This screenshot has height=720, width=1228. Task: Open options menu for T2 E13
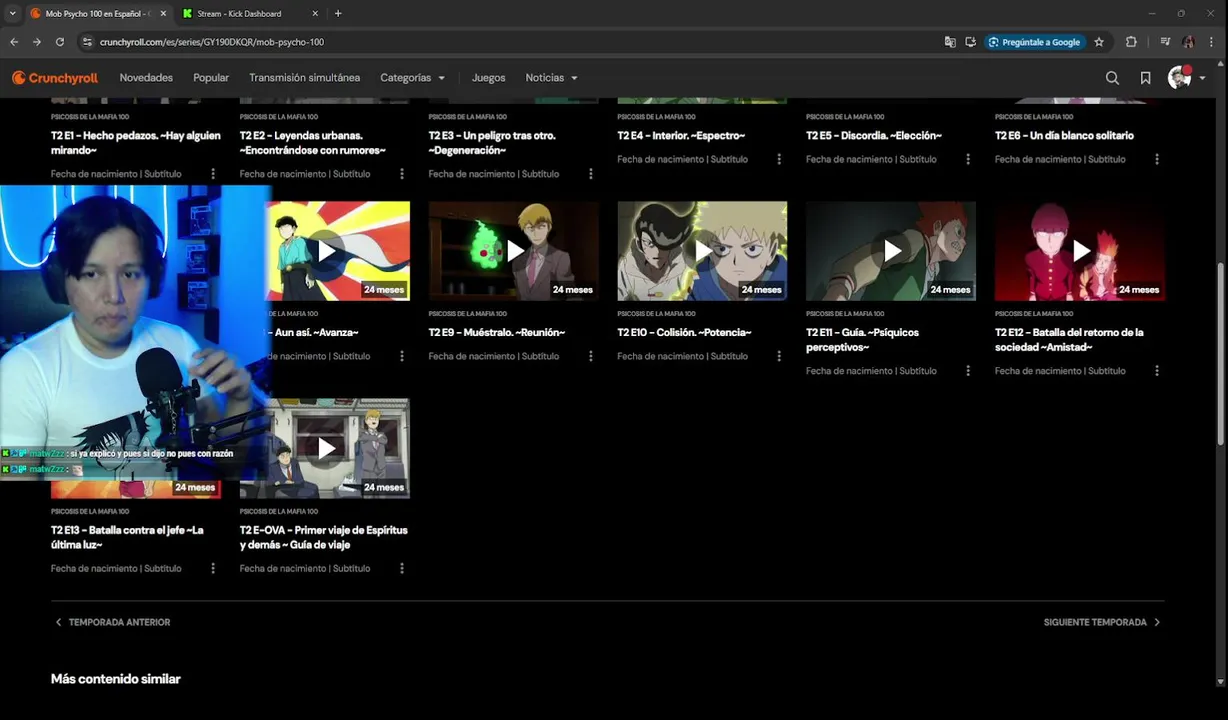tap(213, 569)
